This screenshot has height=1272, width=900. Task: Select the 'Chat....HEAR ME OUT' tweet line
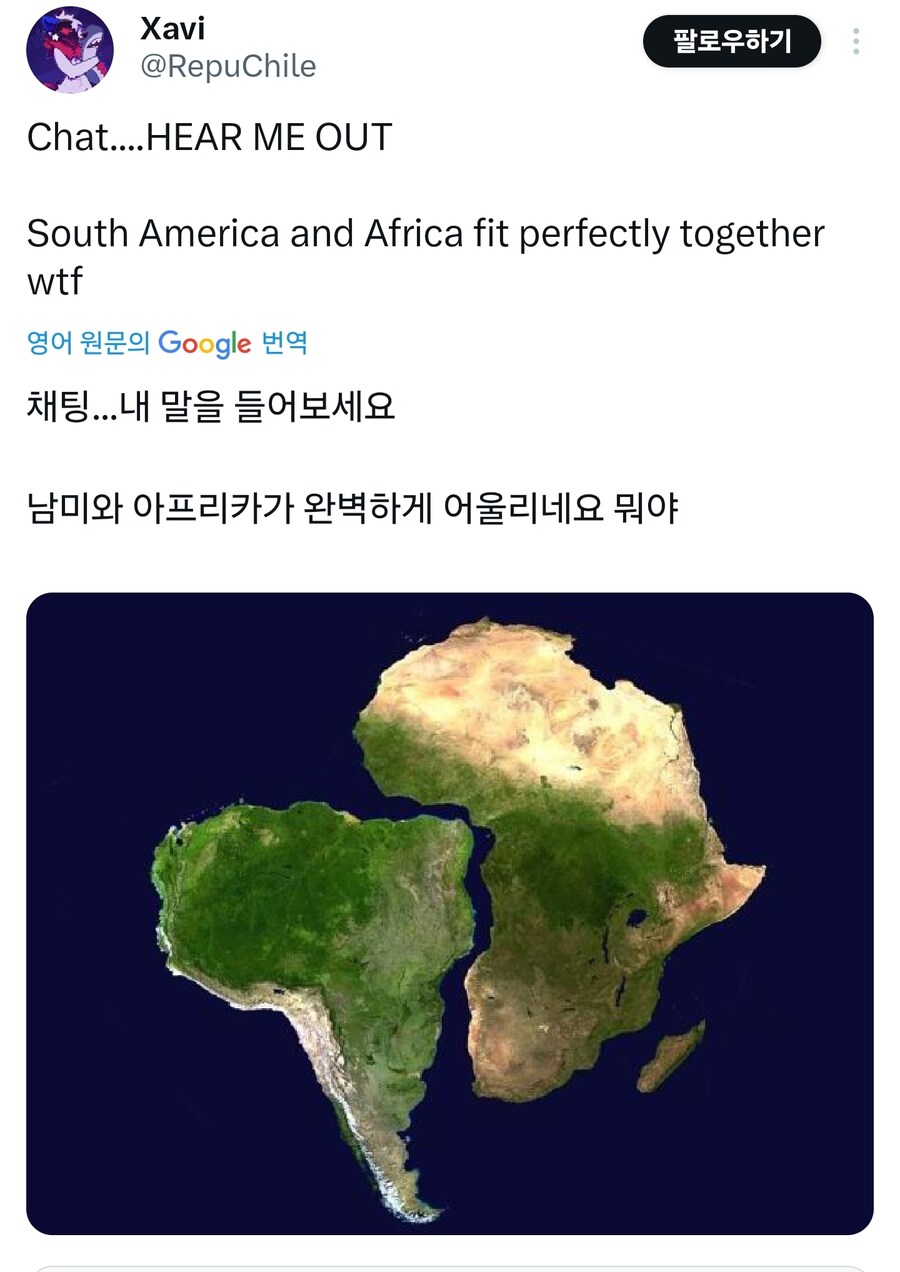point(209,137)
